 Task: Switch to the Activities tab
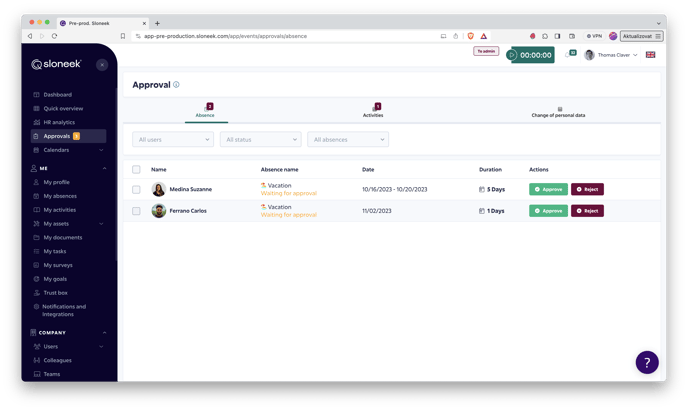pos(373,111)
